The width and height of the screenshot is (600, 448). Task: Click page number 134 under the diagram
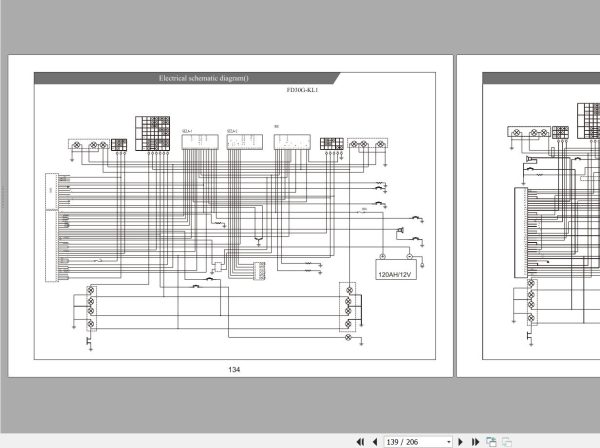[x=234, y=370]
